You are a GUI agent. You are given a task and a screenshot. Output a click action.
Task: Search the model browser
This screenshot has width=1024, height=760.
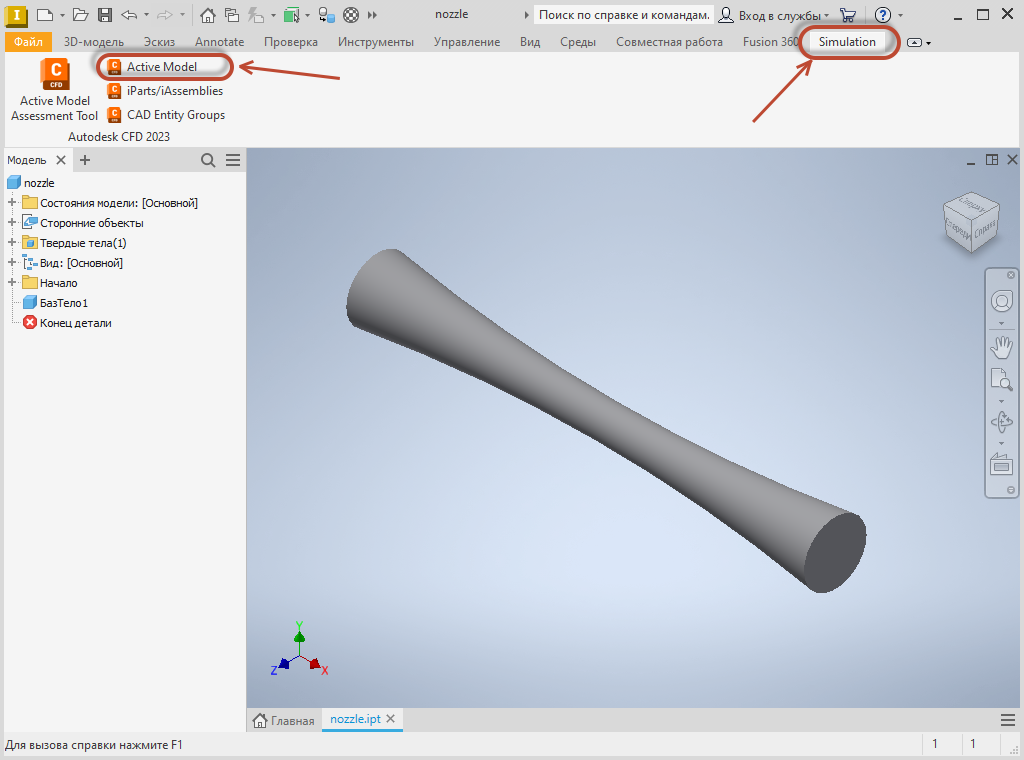tap(208, 160)
